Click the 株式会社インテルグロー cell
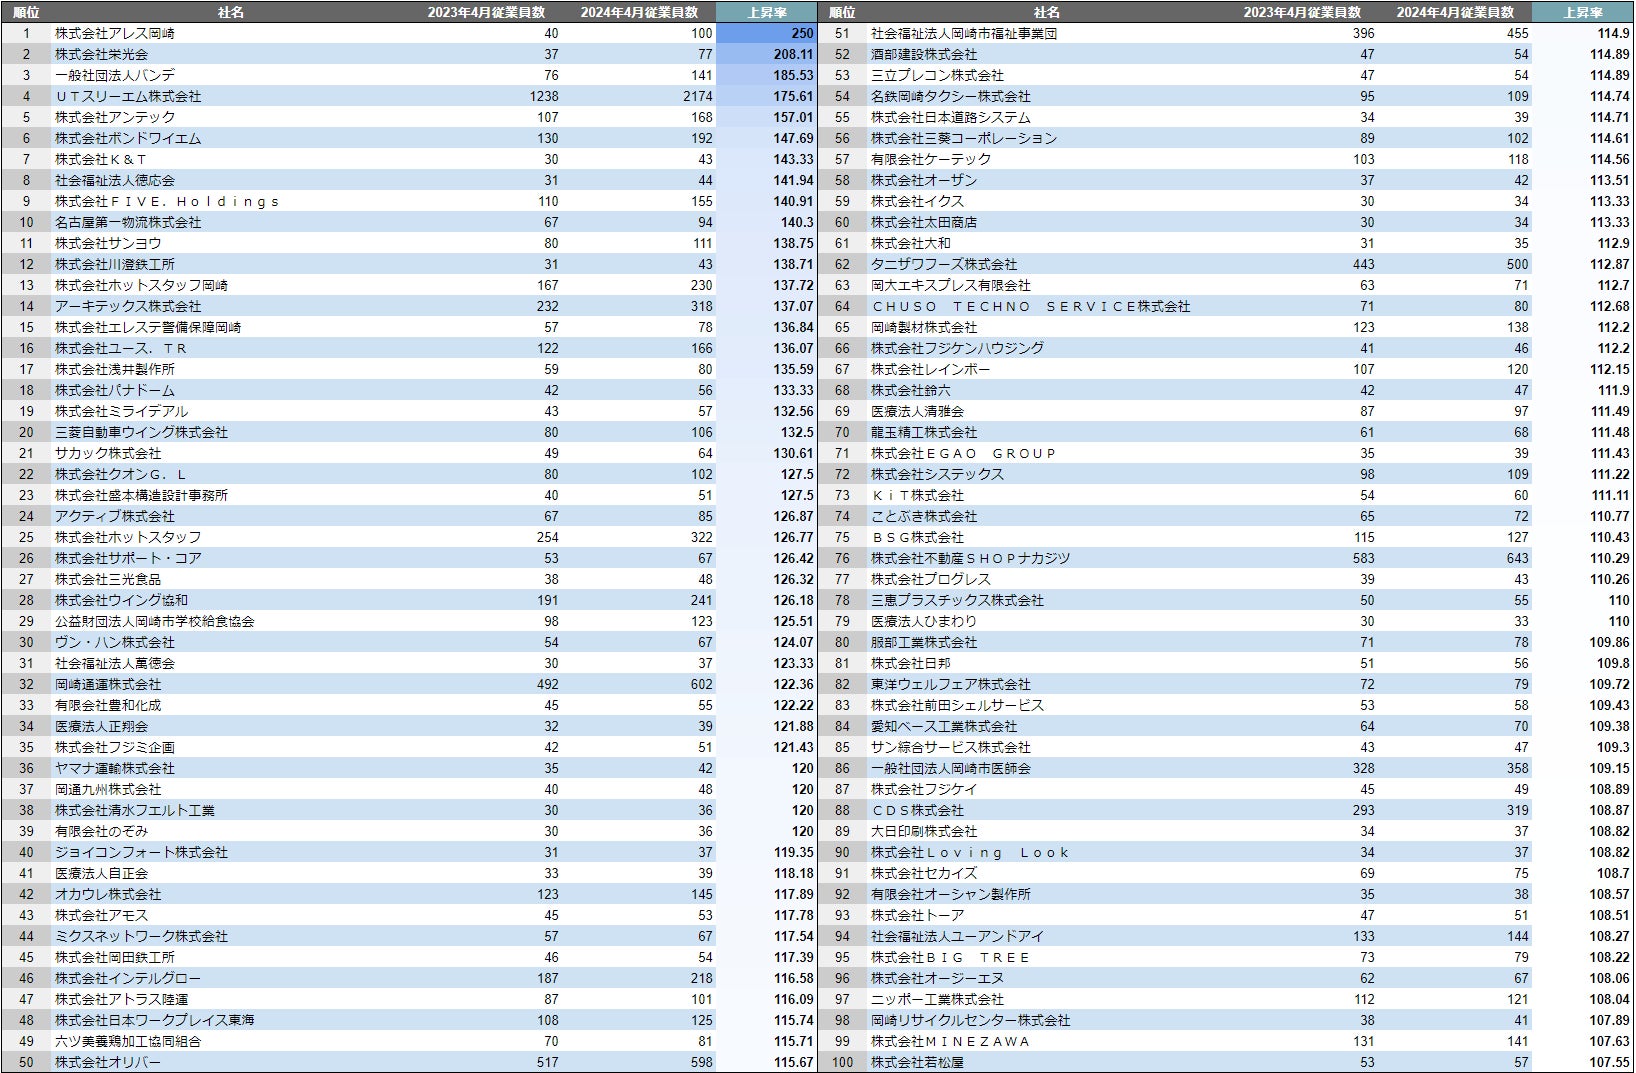This screenshot has height=1073, width=1636. point(128,978)
